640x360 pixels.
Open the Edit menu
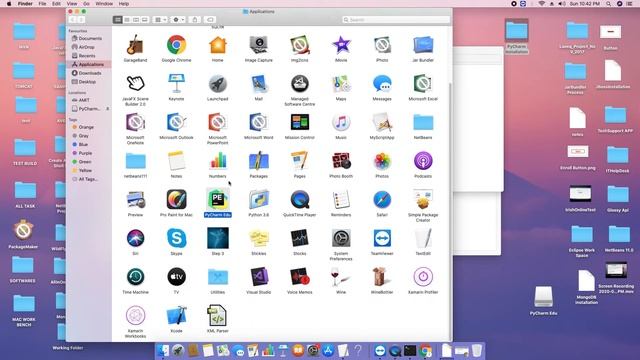(56, 4)
